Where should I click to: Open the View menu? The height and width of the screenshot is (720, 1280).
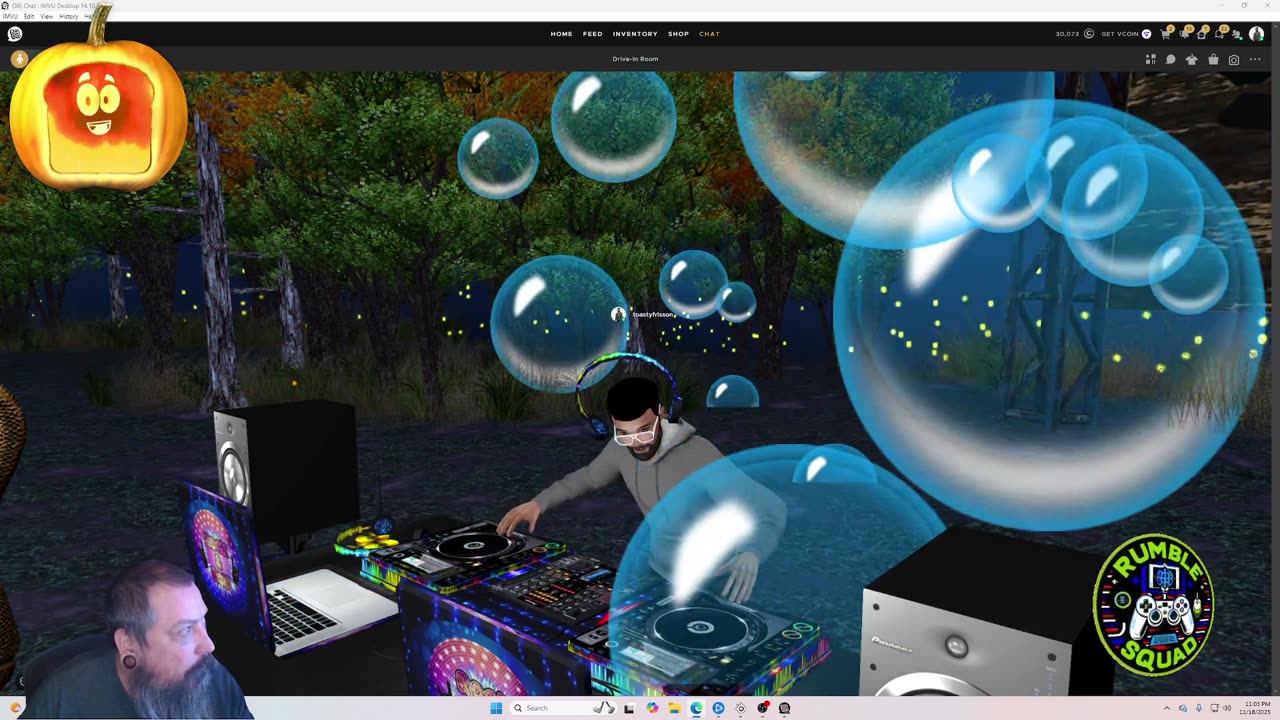pos(47,16)
